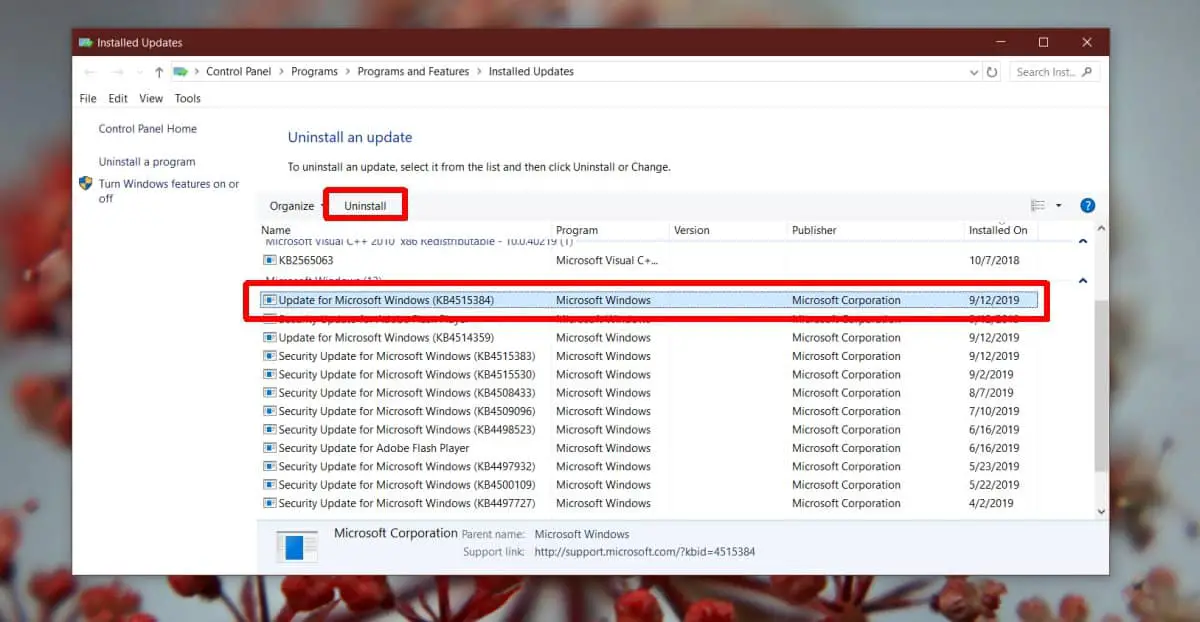This screenshot has width=1200, height=622.
Task: Open the Recent locations dropdown arrow
Action: (139, 72)
